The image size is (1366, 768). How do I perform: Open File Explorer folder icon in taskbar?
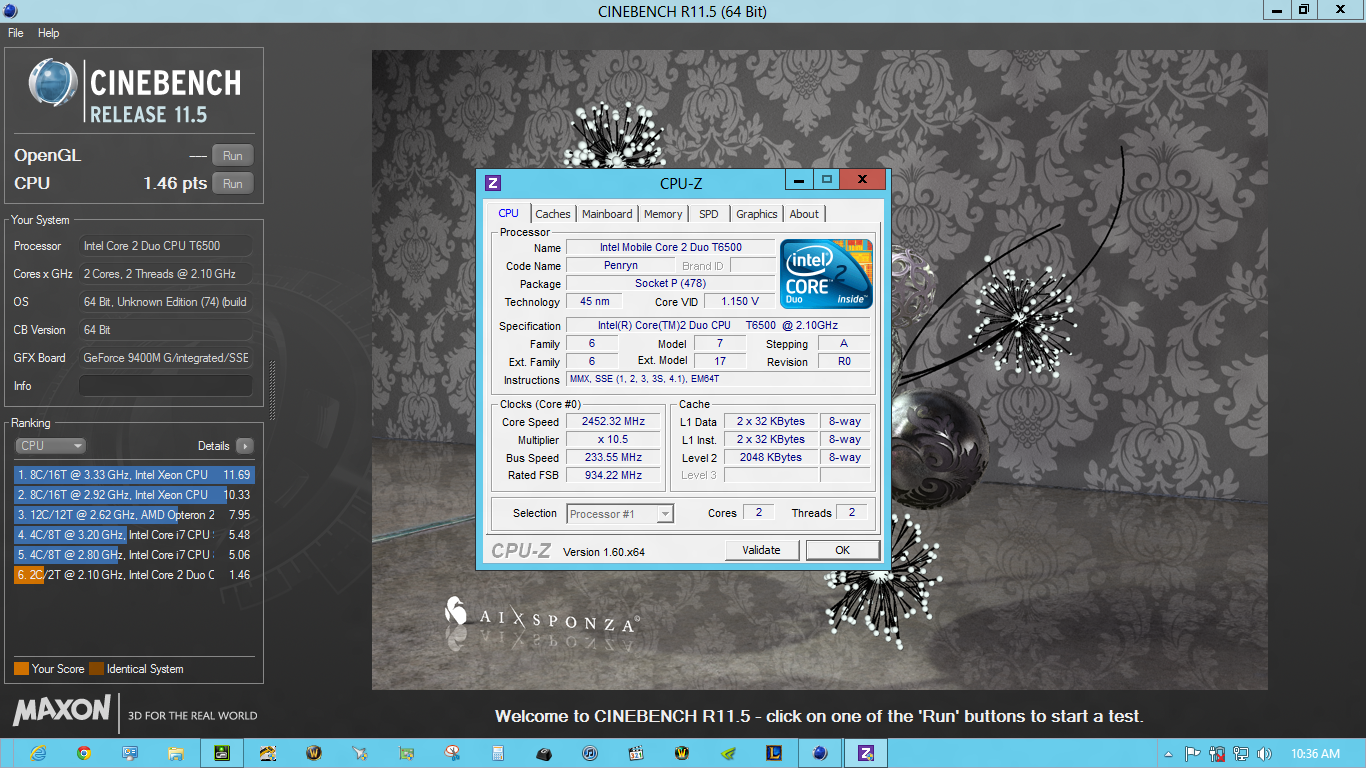tap(176, 753)
